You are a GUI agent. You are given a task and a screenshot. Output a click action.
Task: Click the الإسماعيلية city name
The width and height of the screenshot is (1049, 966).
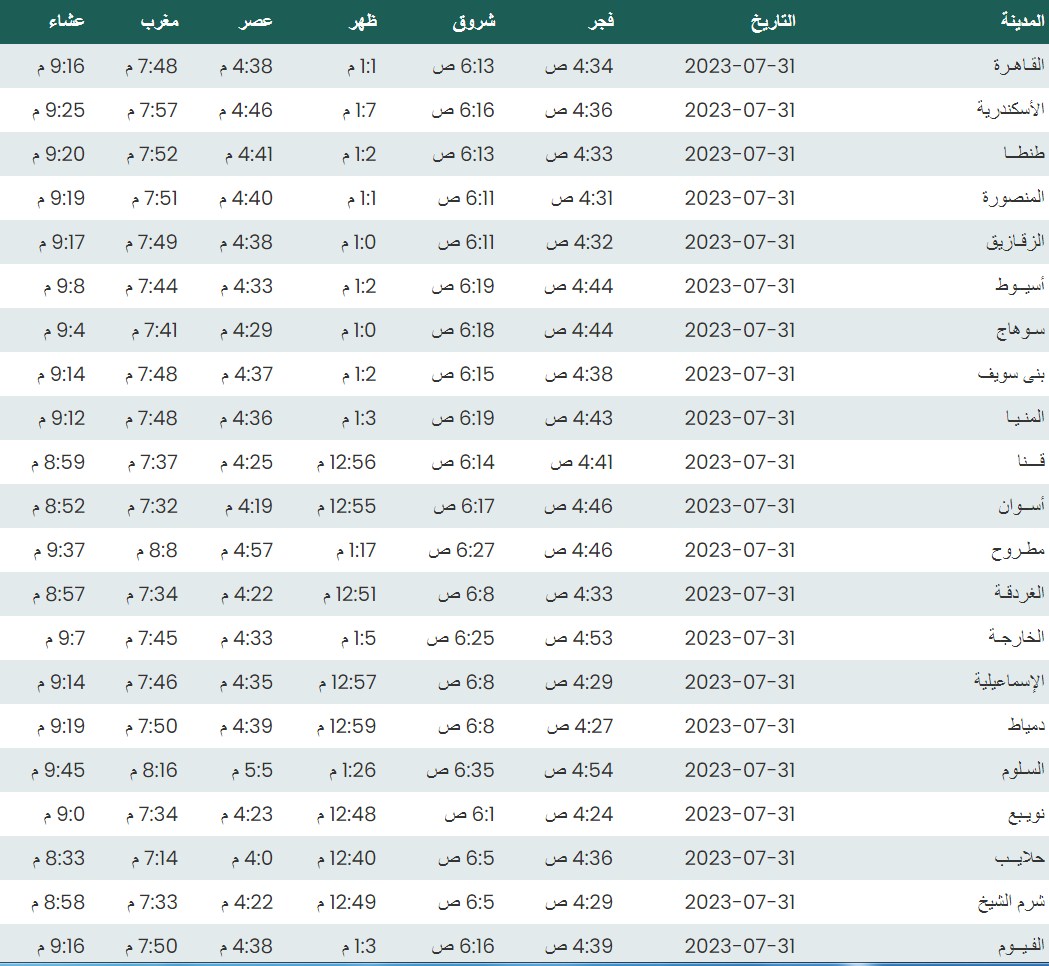(x=1008, y=682)
